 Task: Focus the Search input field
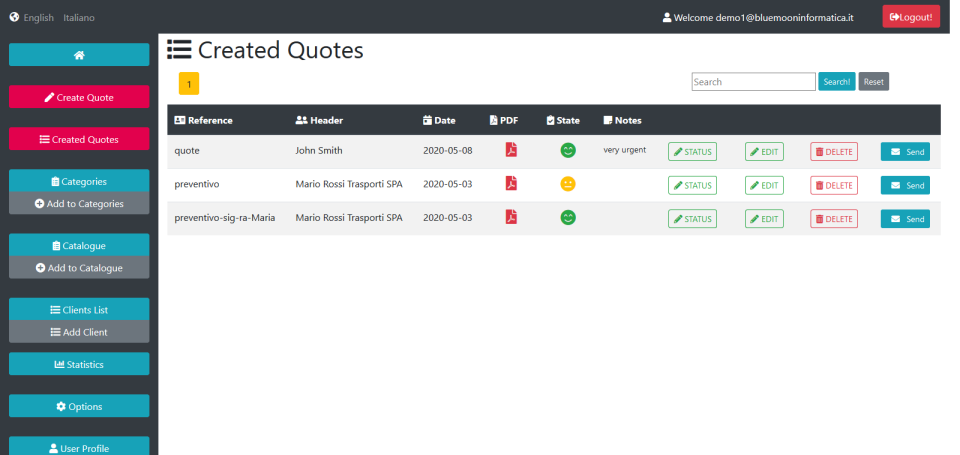pos(753,81)
